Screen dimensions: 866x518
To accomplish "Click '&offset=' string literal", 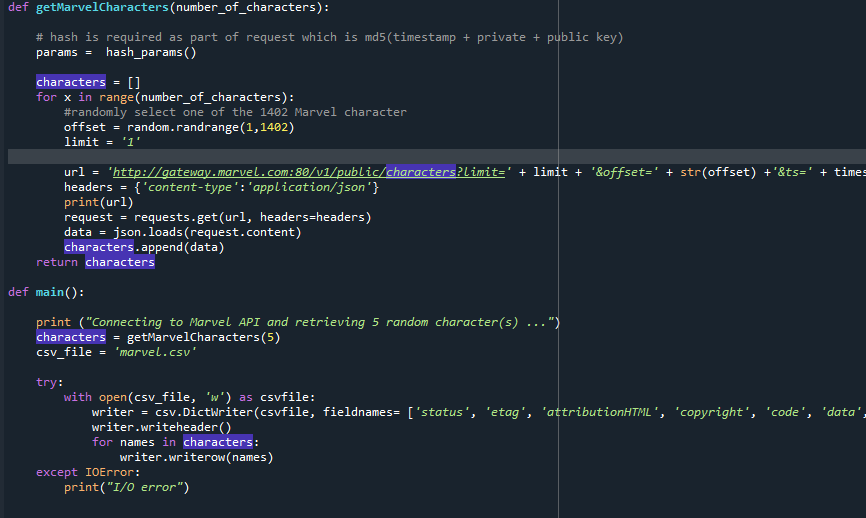I will [x=625, y=172].
